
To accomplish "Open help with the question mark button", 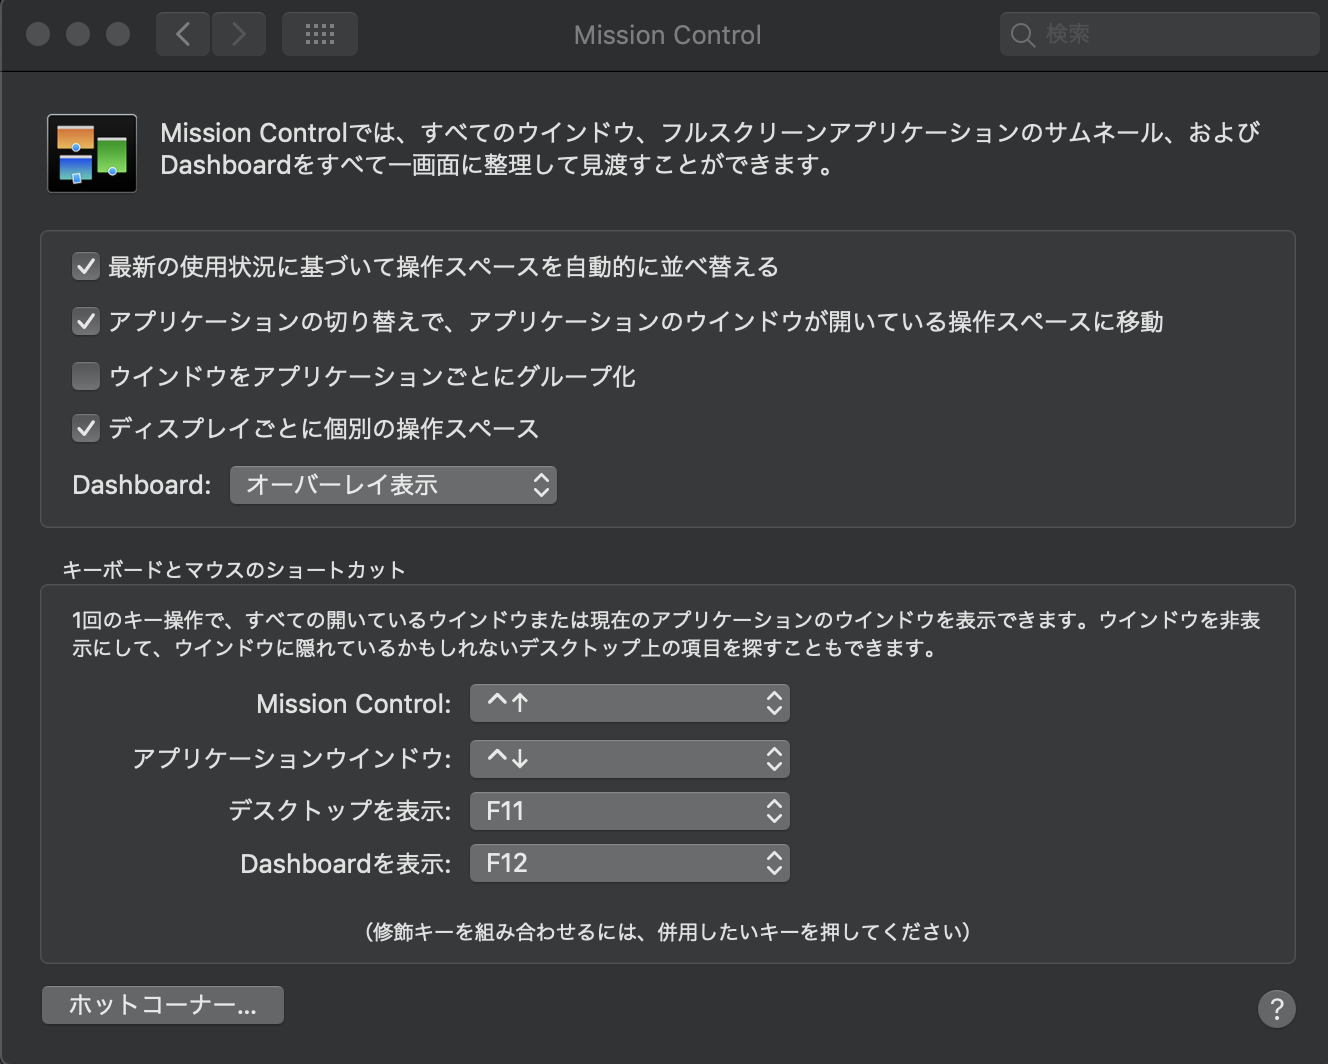I will point(1276,1009).
